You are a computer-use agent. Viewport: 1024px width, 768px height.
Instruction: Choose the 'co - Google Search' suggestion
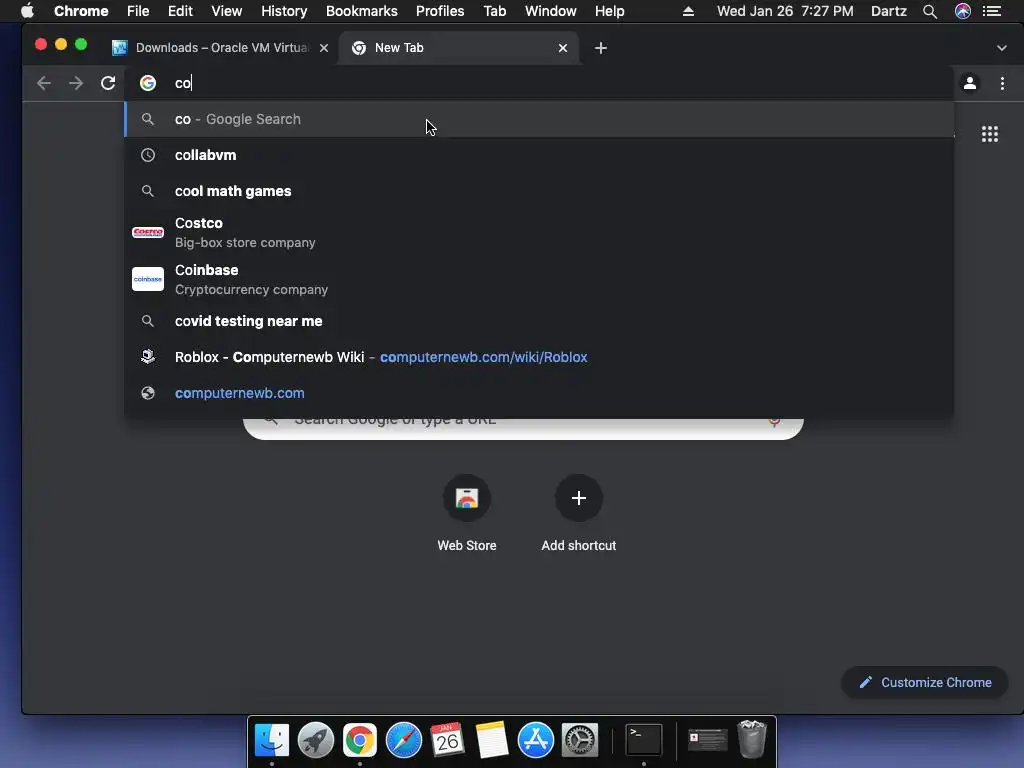(539, 119)
